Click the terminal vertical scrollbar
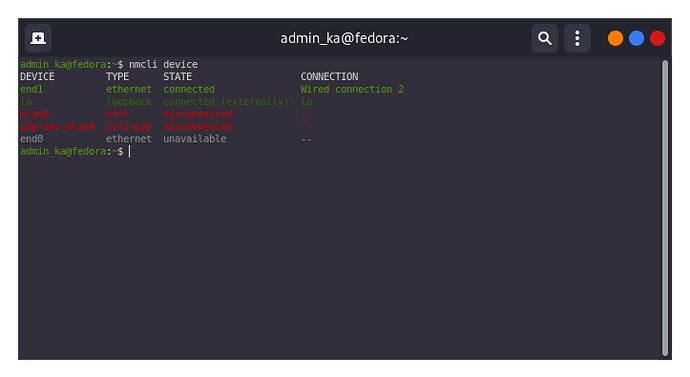Image resolution: width=690 pixels, height=377 pixels. pyautogui.click(x=665, y=208)
